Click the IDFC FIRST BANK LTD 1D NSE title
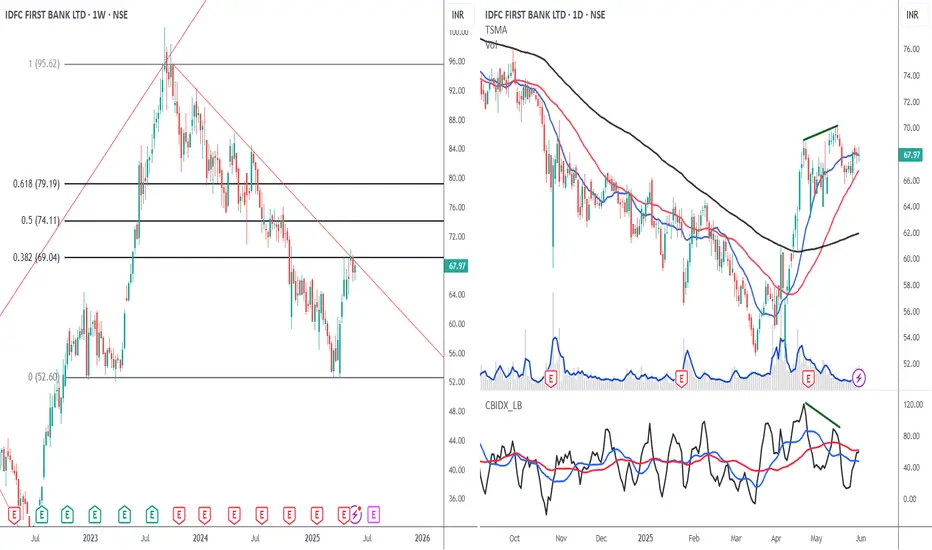Screen dimensions: 932x550 [545, 15]
